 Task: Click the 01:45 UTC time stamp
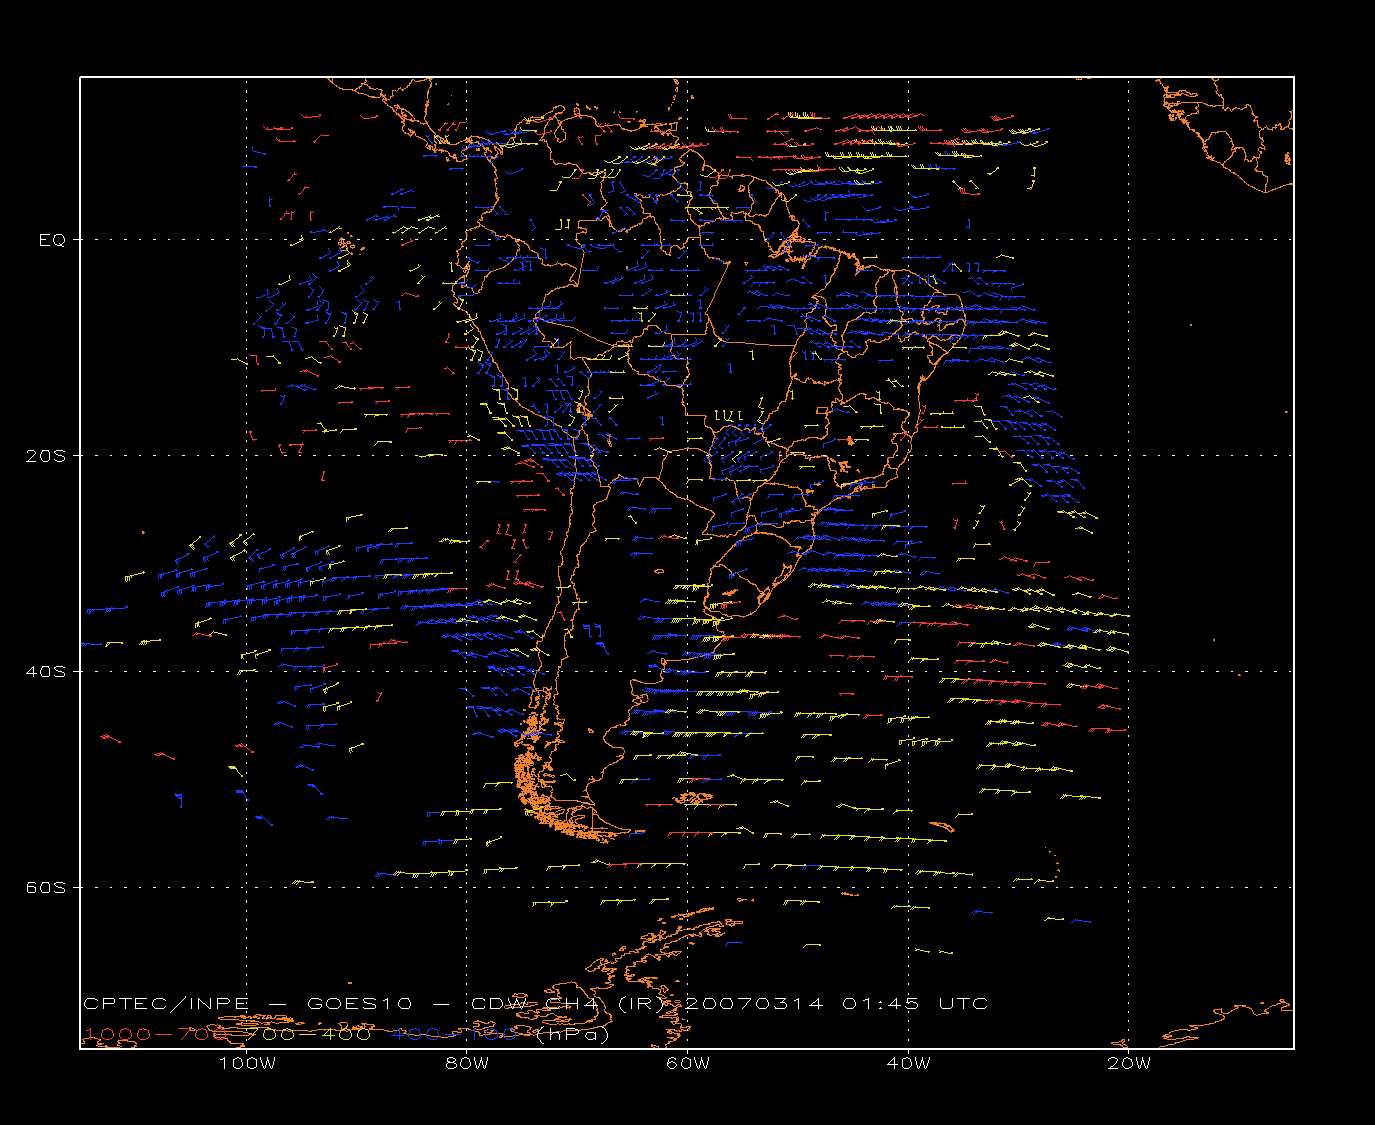point(915,1004)
